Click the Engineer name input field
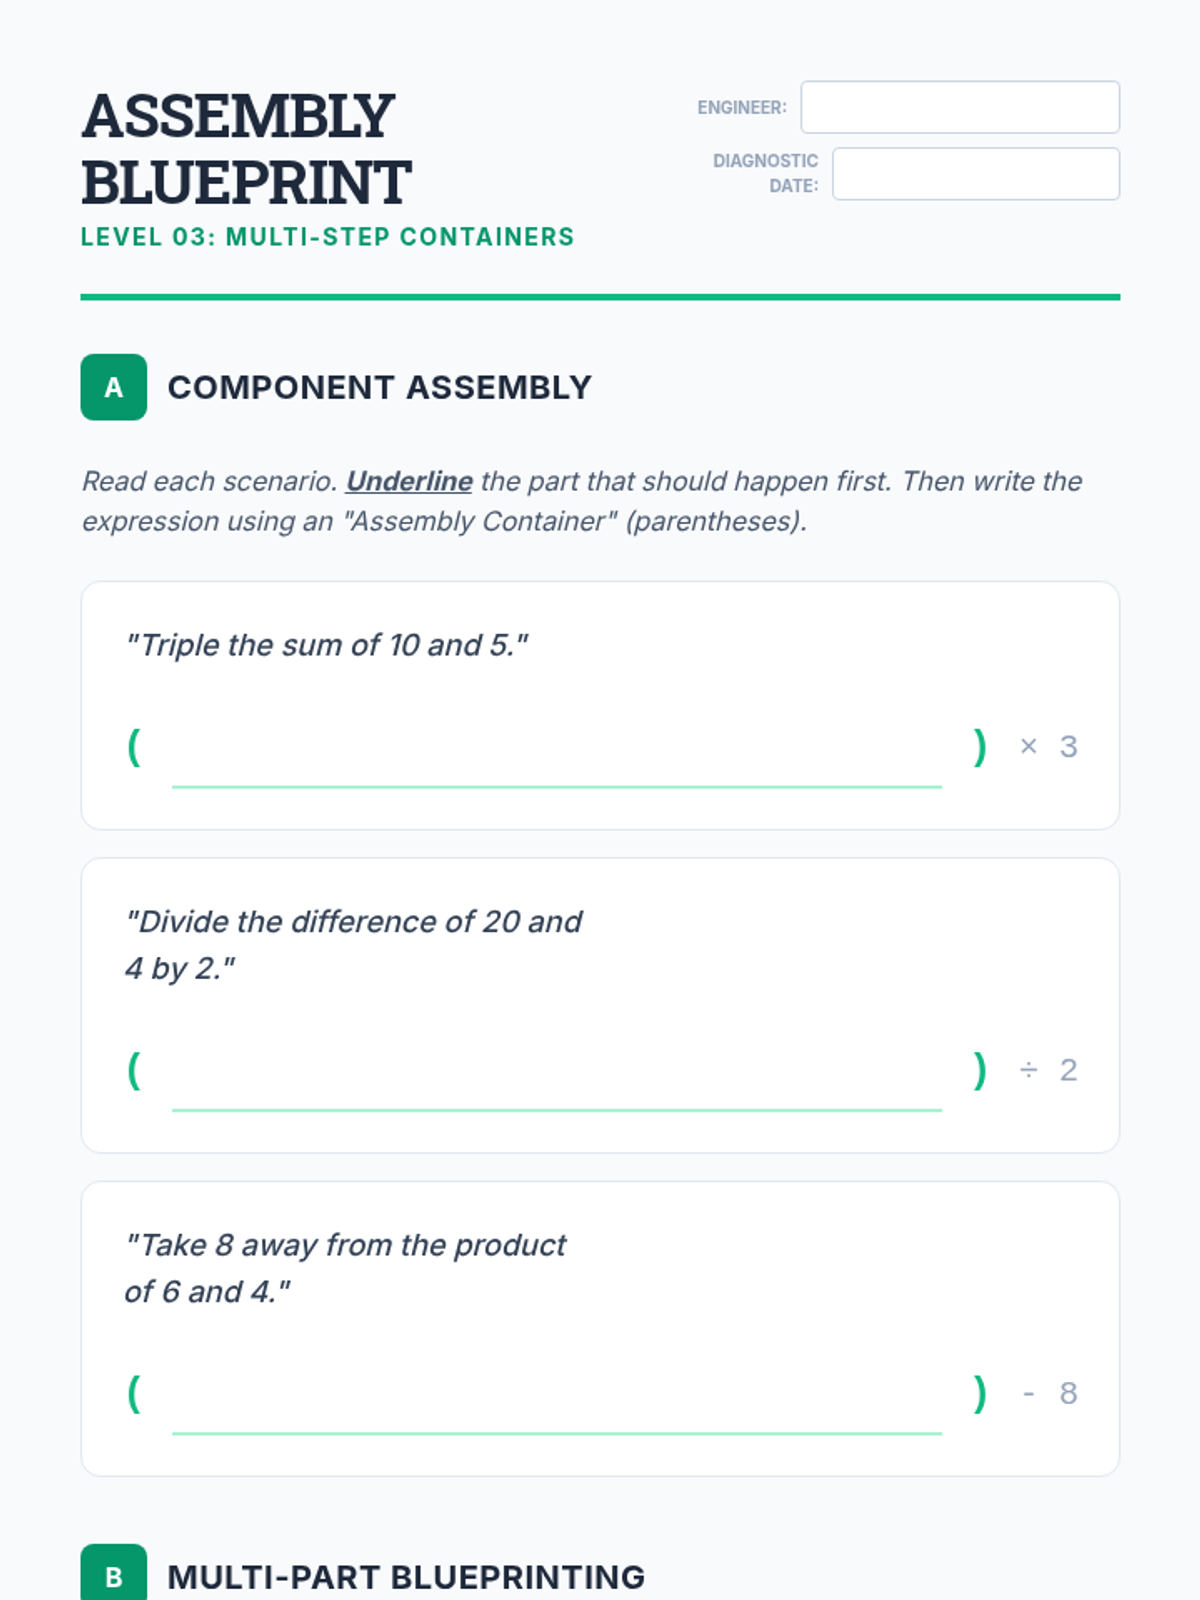 [x=959, y=107]
